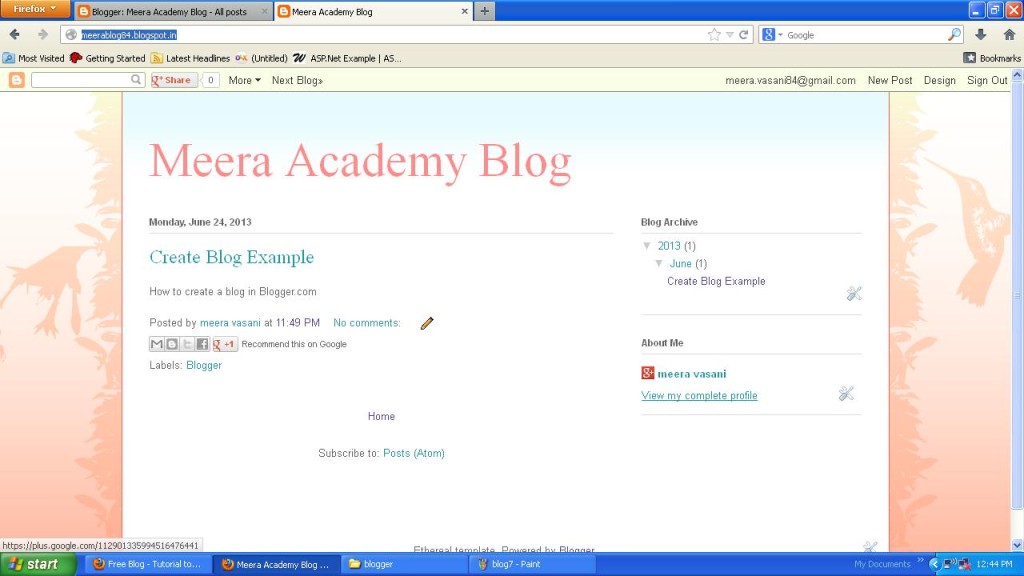Collapse the June archive triangle
Image resolution: width=1024 pixels, height=576 pixels.
[659, 263]
